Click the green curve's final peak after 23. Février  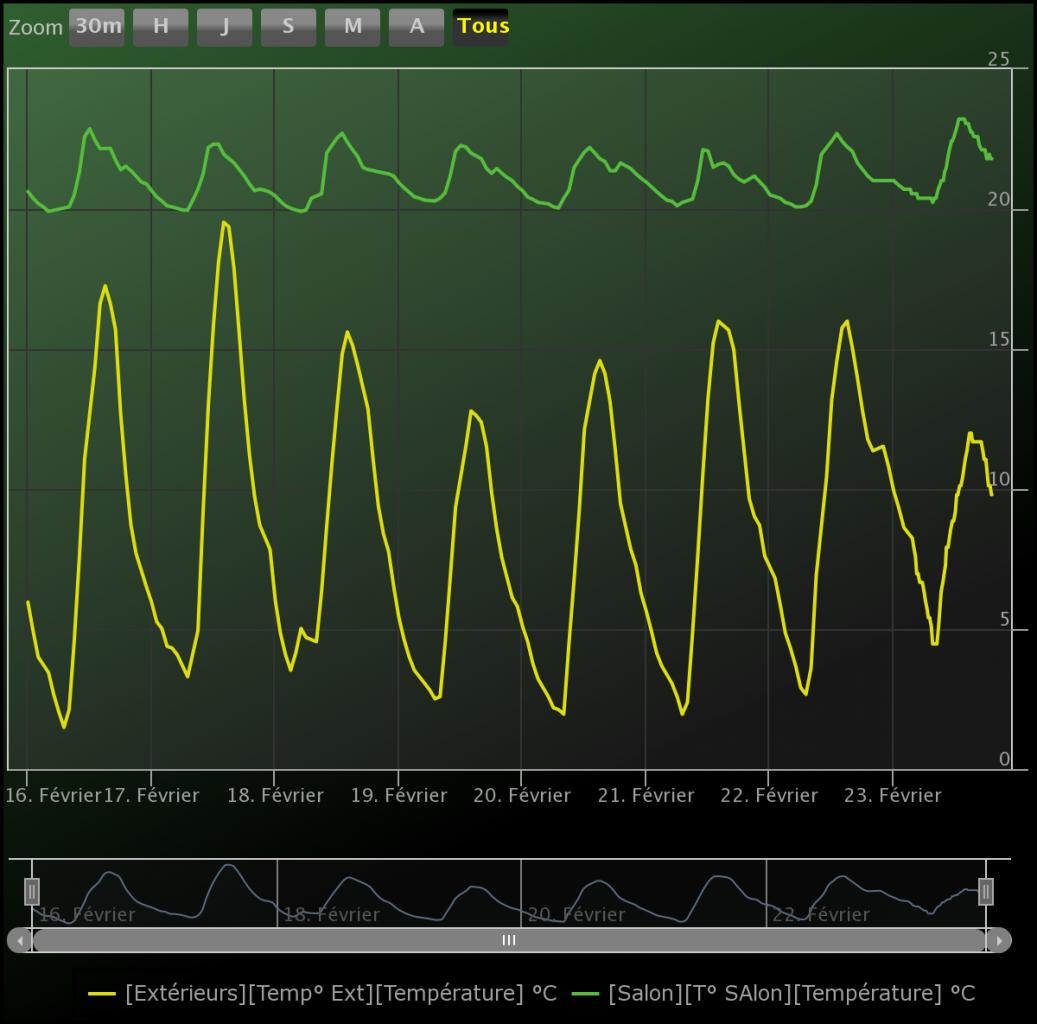point(962,119)
